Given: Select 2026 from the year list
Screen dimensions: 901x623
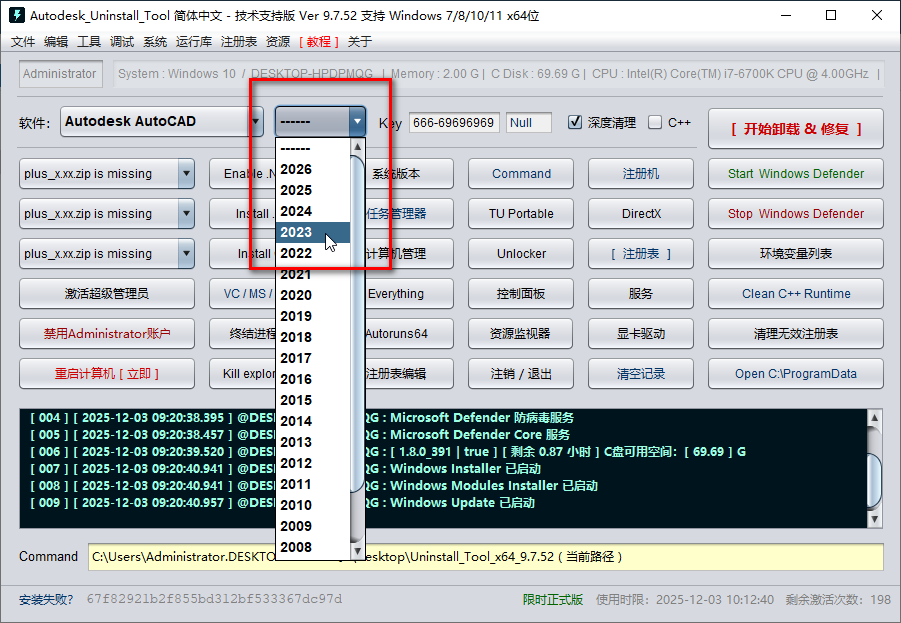Looking at the screenshot, I should (x=312, y=170).
